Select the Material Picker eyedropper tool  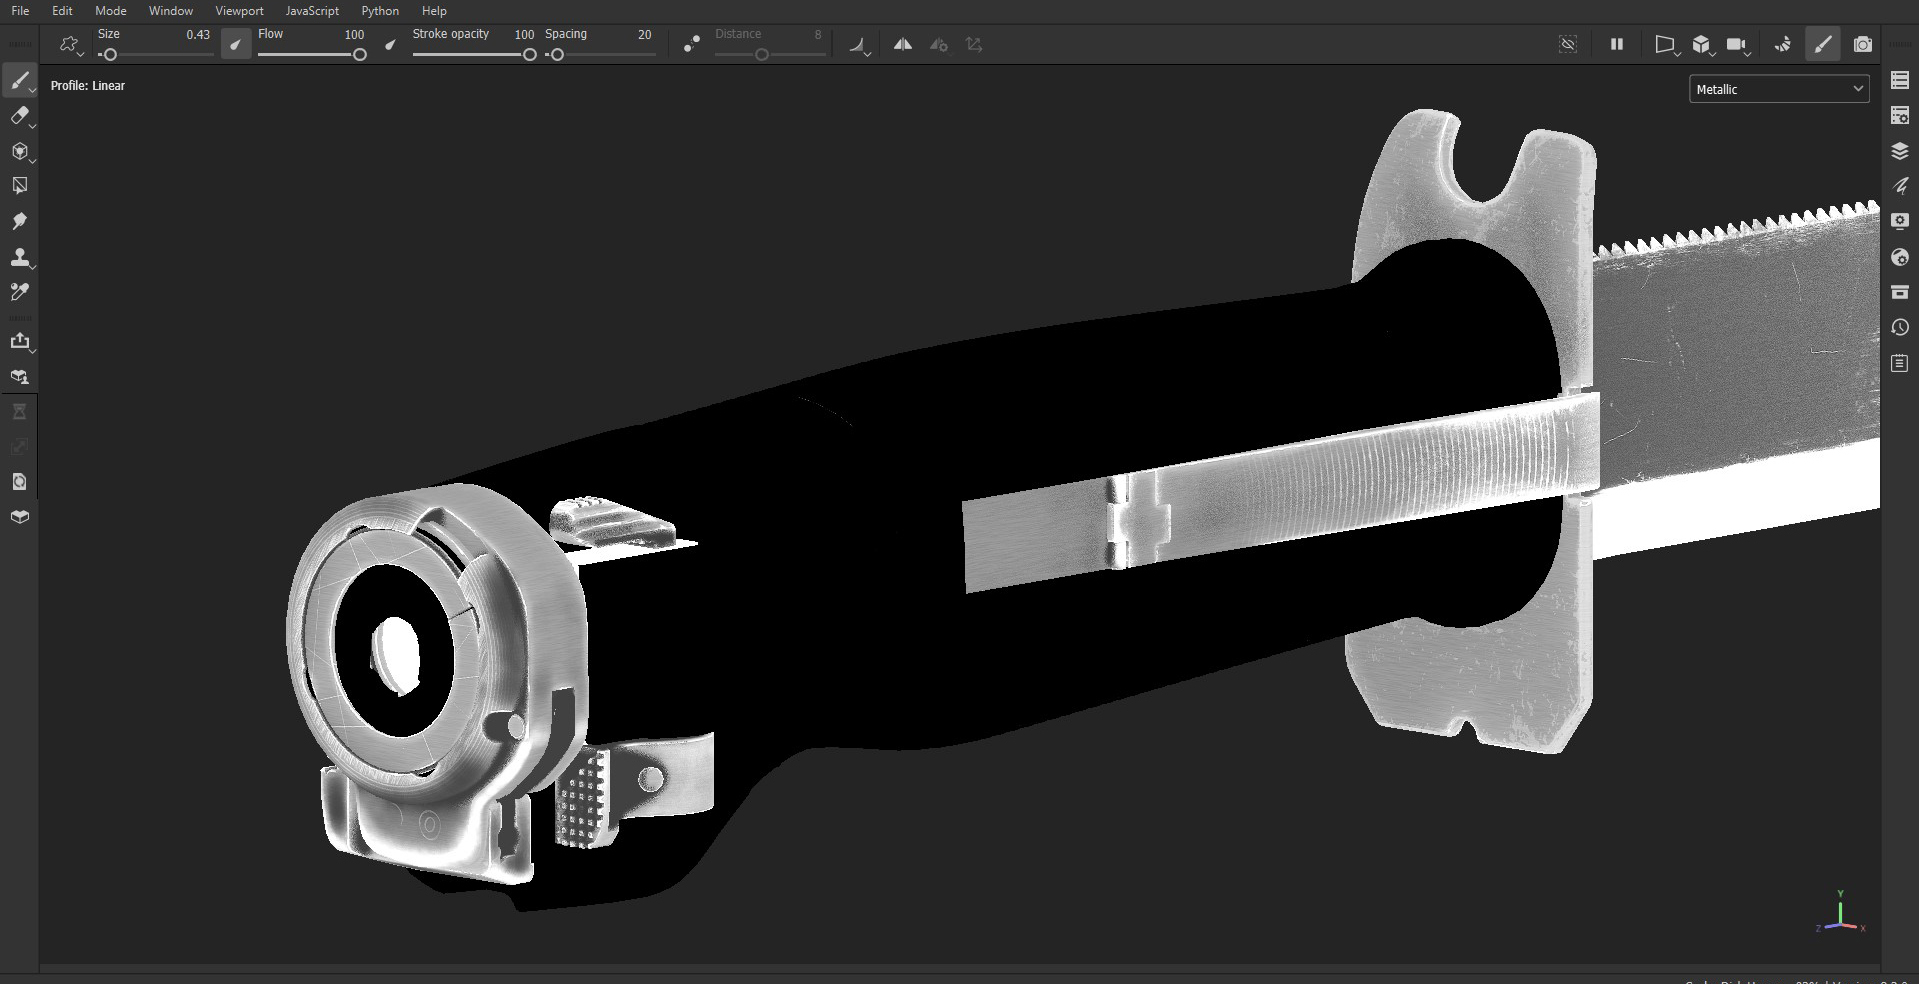(19, 292)
